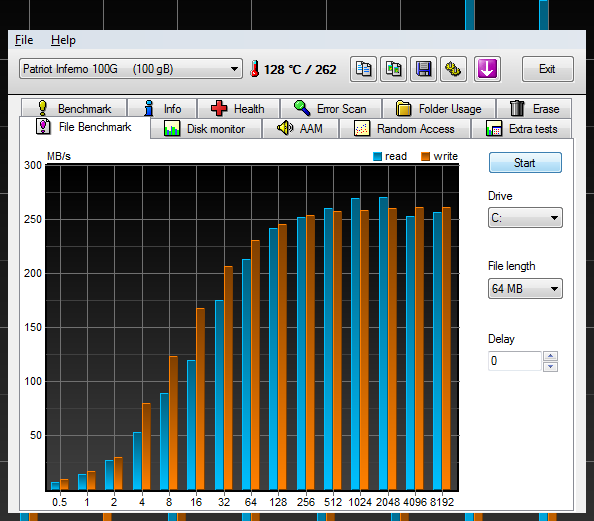Viewport: 594px width, 521px height.
Task: Open the Folder Usage tab
Action: [x=439, y=108]
